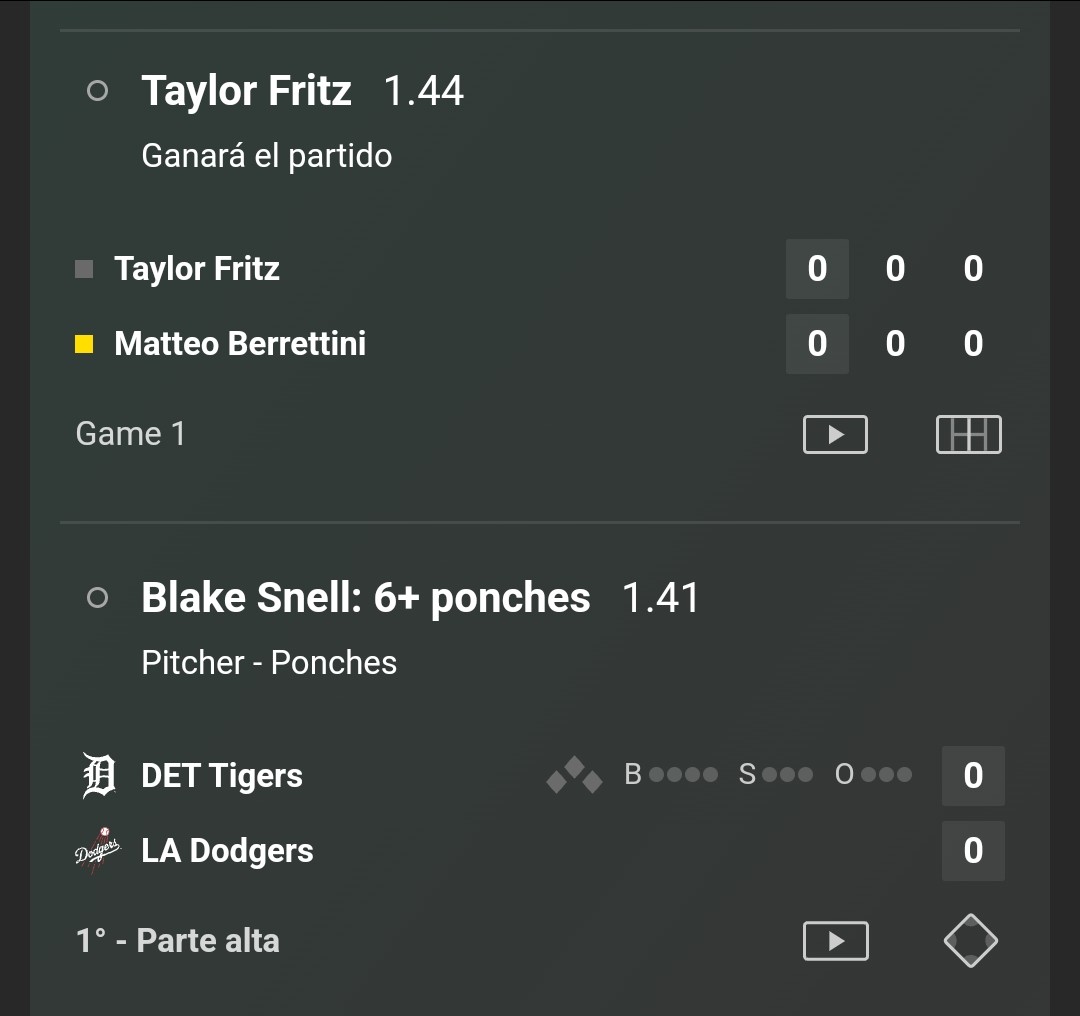
Task: Show baseball diamond field view
Action: pyautogui.click(x=970, y=941)
